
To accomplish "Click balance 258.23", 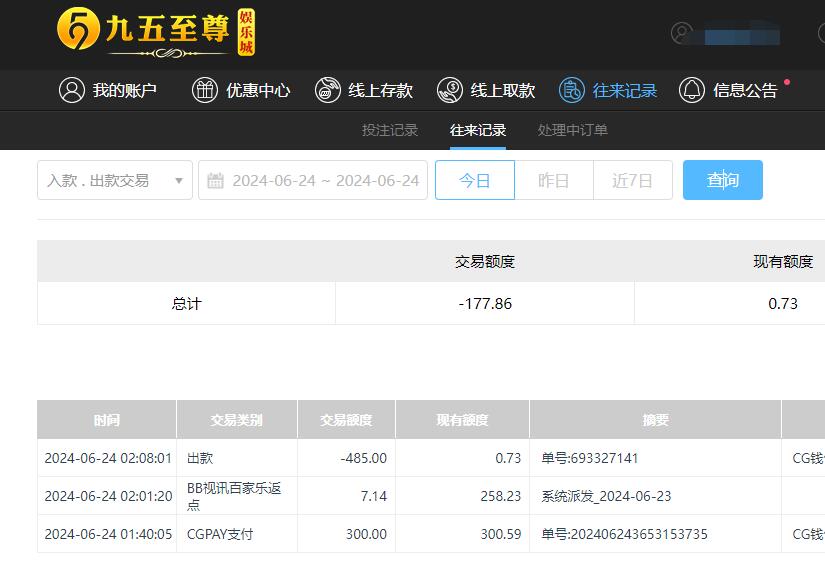I will coord(500,496).
